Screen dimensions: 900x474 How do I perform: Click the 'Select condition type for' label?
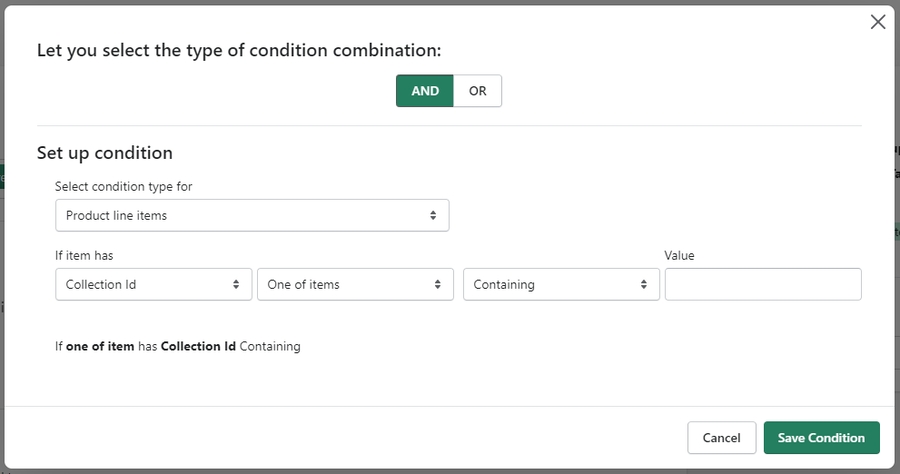pos(124,186)
